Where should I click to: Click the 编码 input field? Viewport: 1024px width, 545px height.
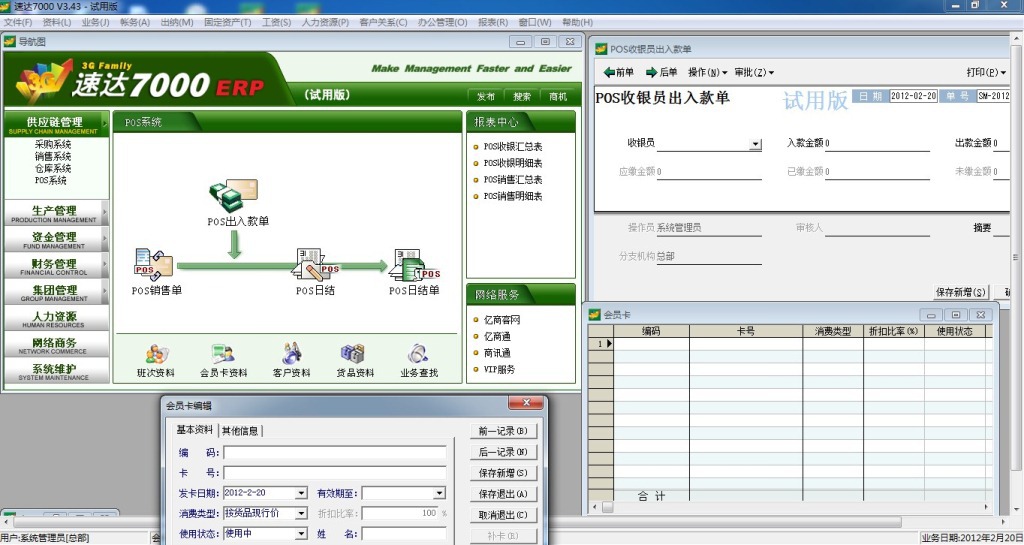pyautogui.click(x=335, y=452)
